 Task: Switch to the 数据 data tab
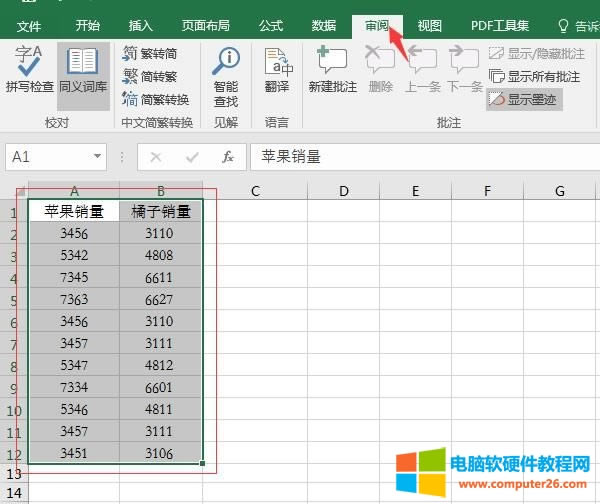tap(323, 25)
